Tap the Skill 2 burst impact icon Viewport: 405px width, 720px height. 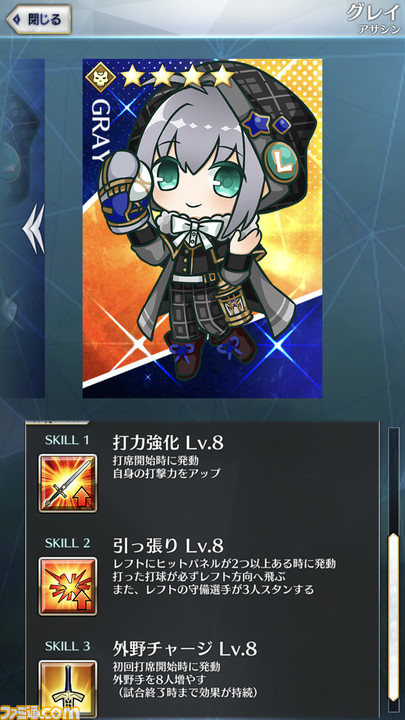click(68, 586)
